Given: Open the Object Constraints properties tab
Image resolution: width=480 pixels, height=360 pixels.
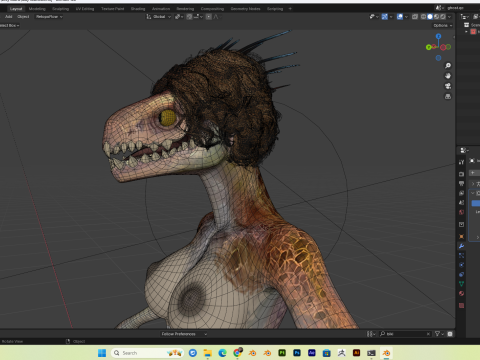Looking at the screenshot, I should click(461, 274).
